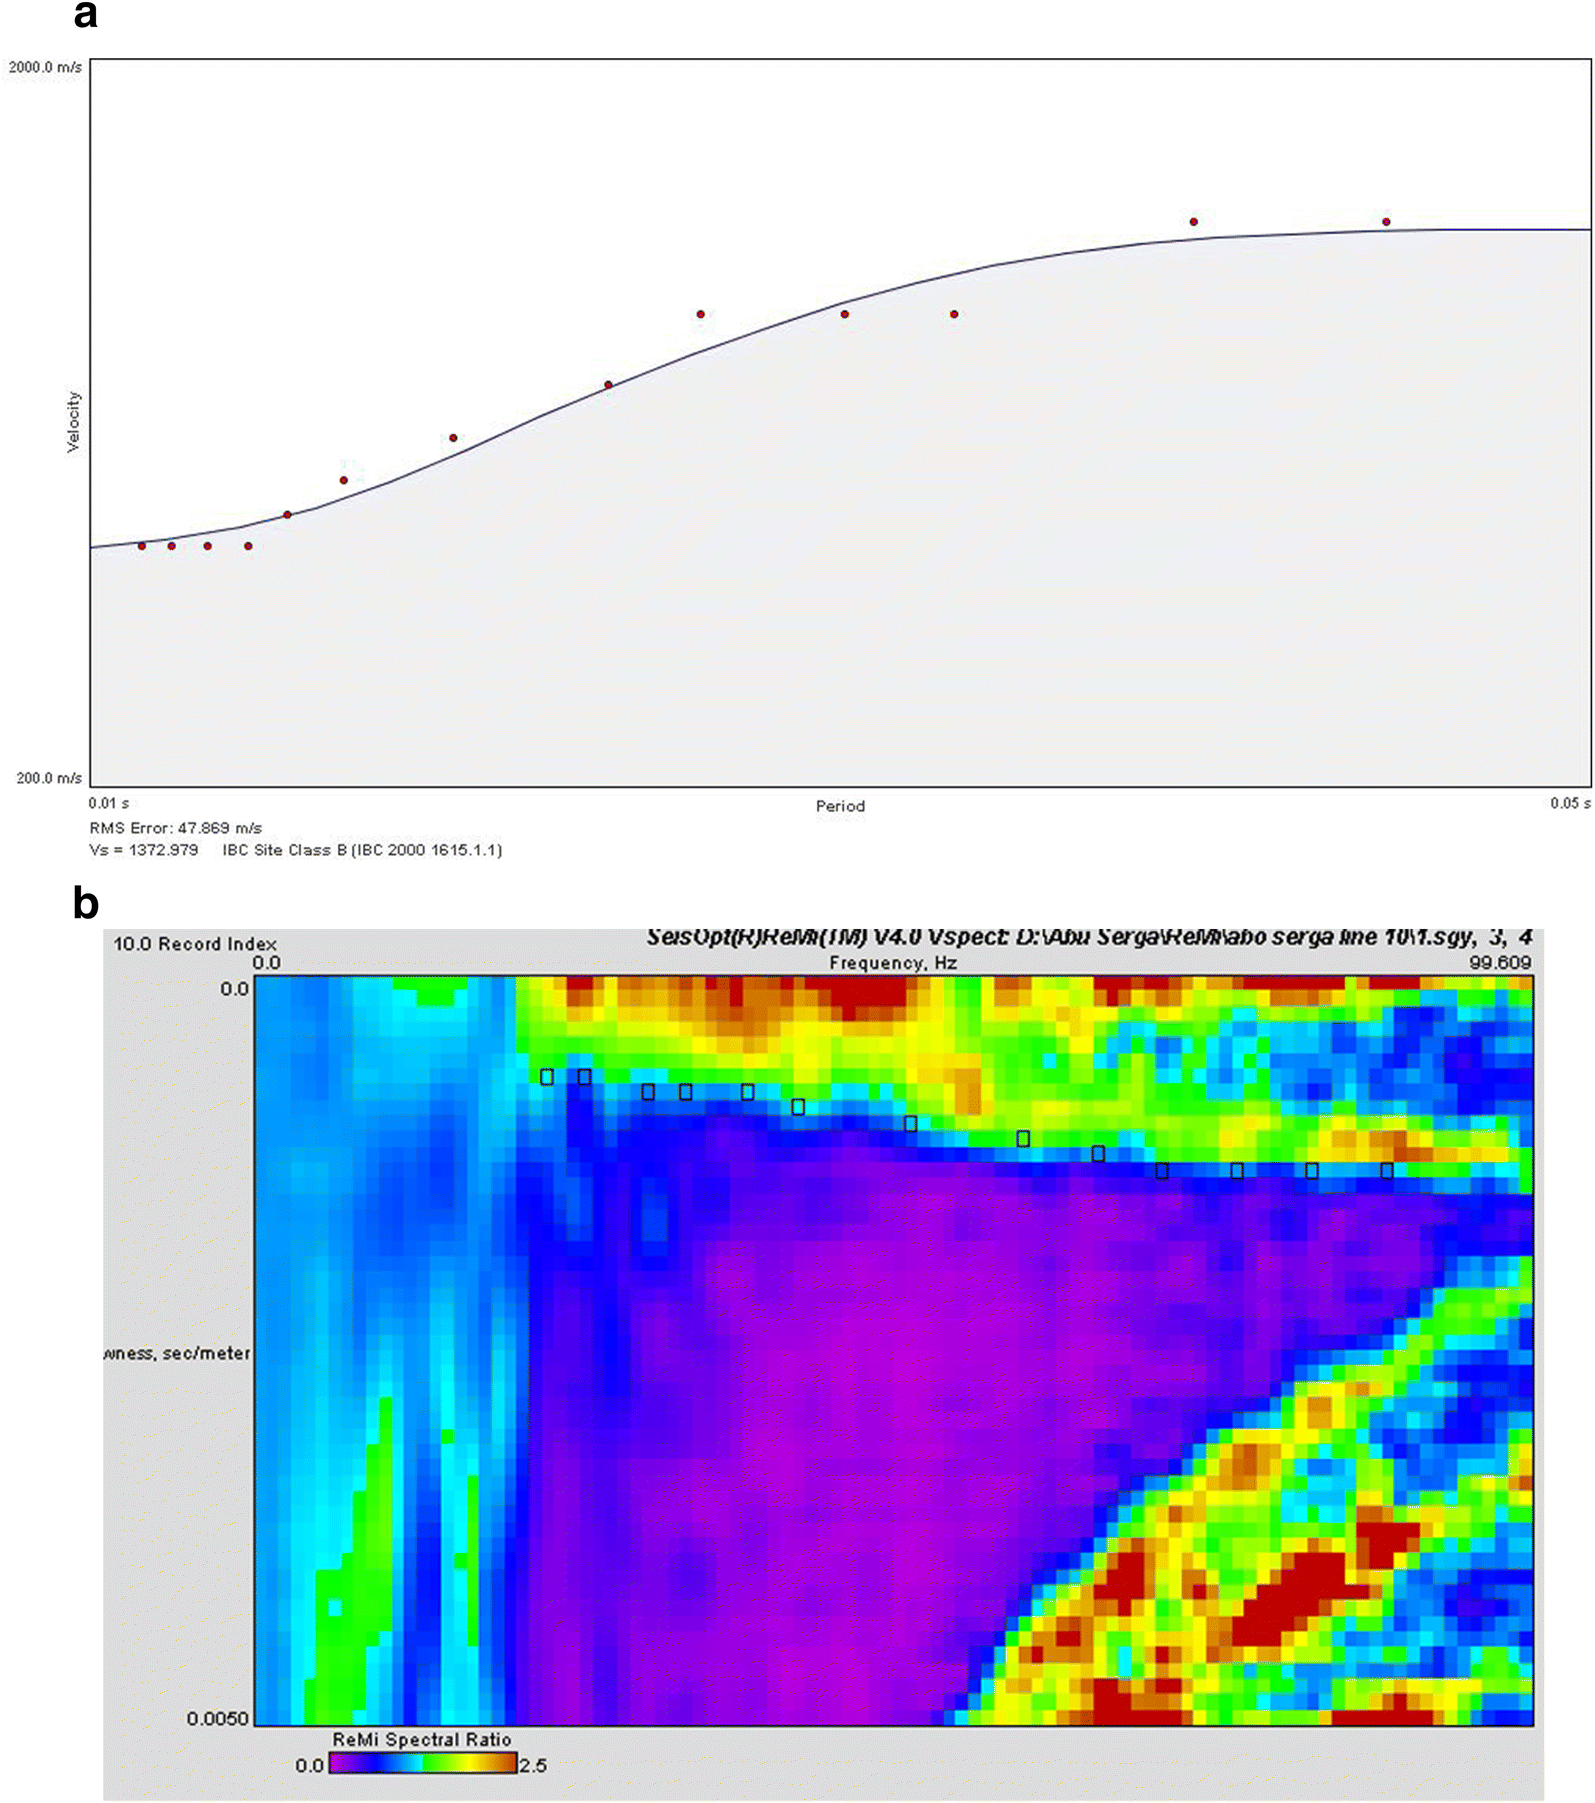
Task: Select the rightmost red dispersion data point
Action: [x=1386, y=222]
